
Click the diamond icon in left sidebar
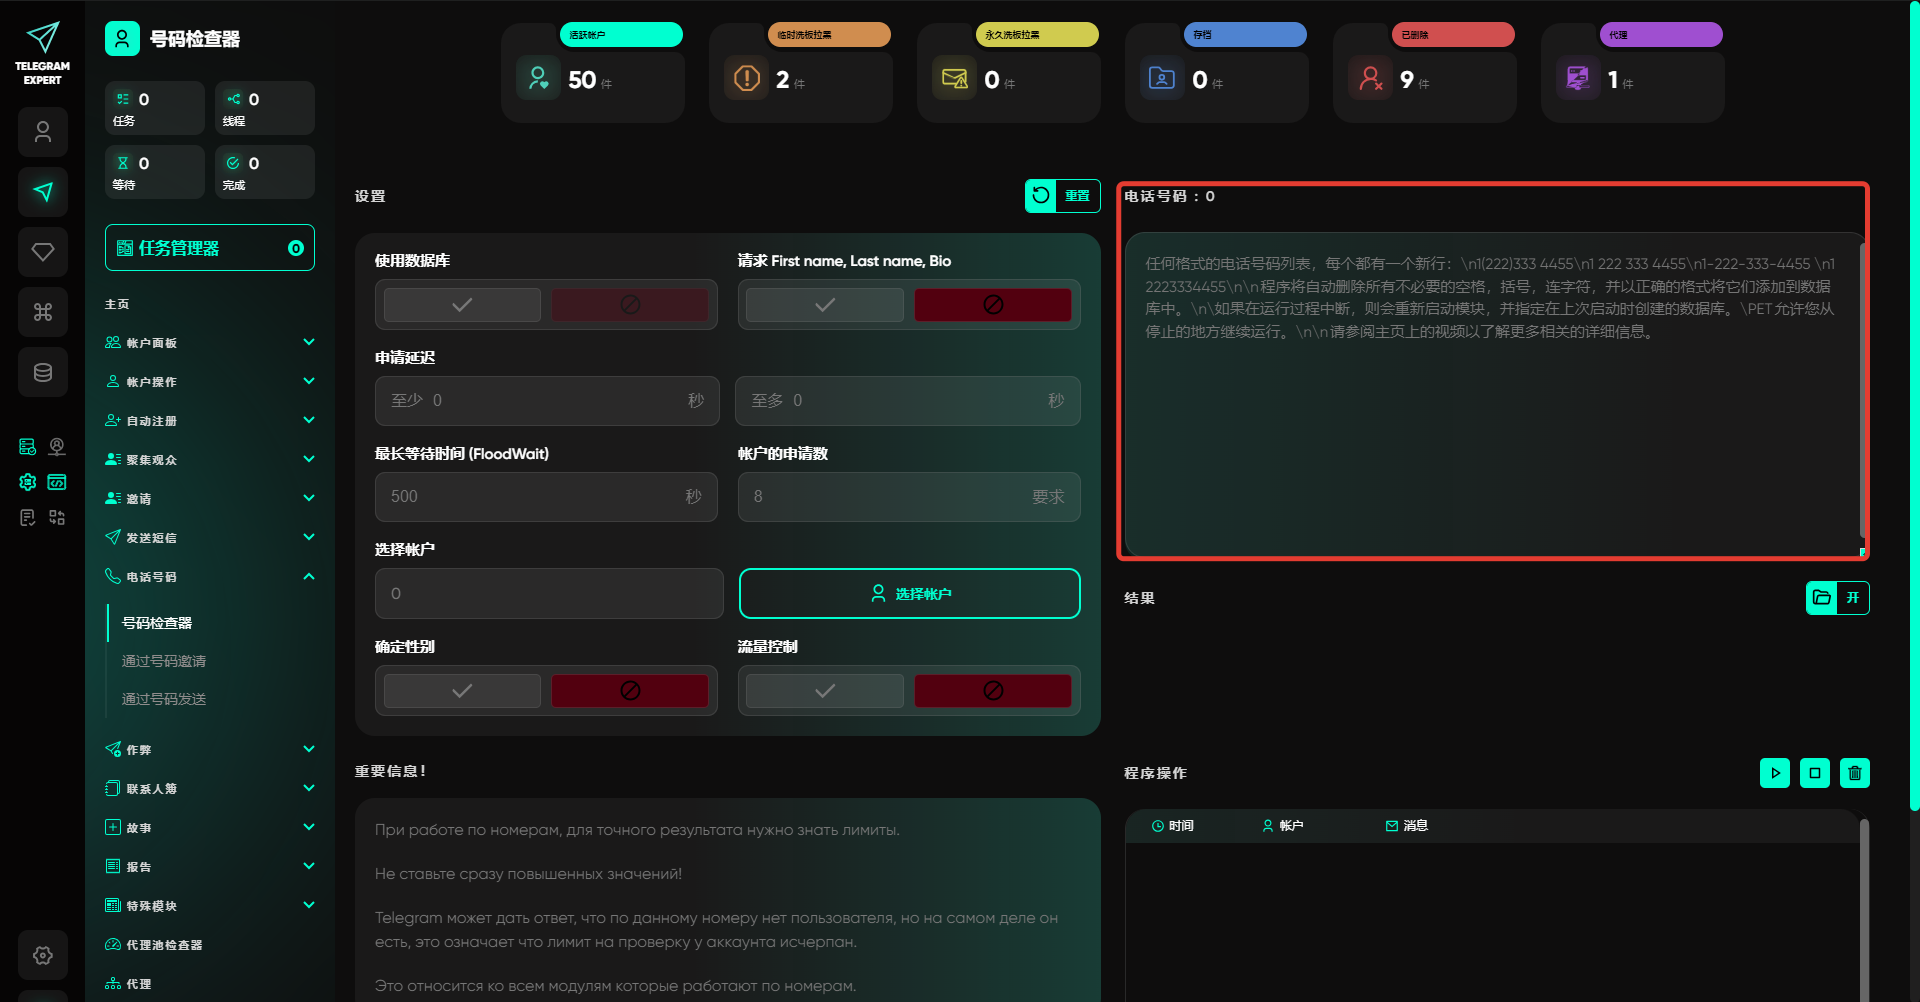click(x=43, y=252)
